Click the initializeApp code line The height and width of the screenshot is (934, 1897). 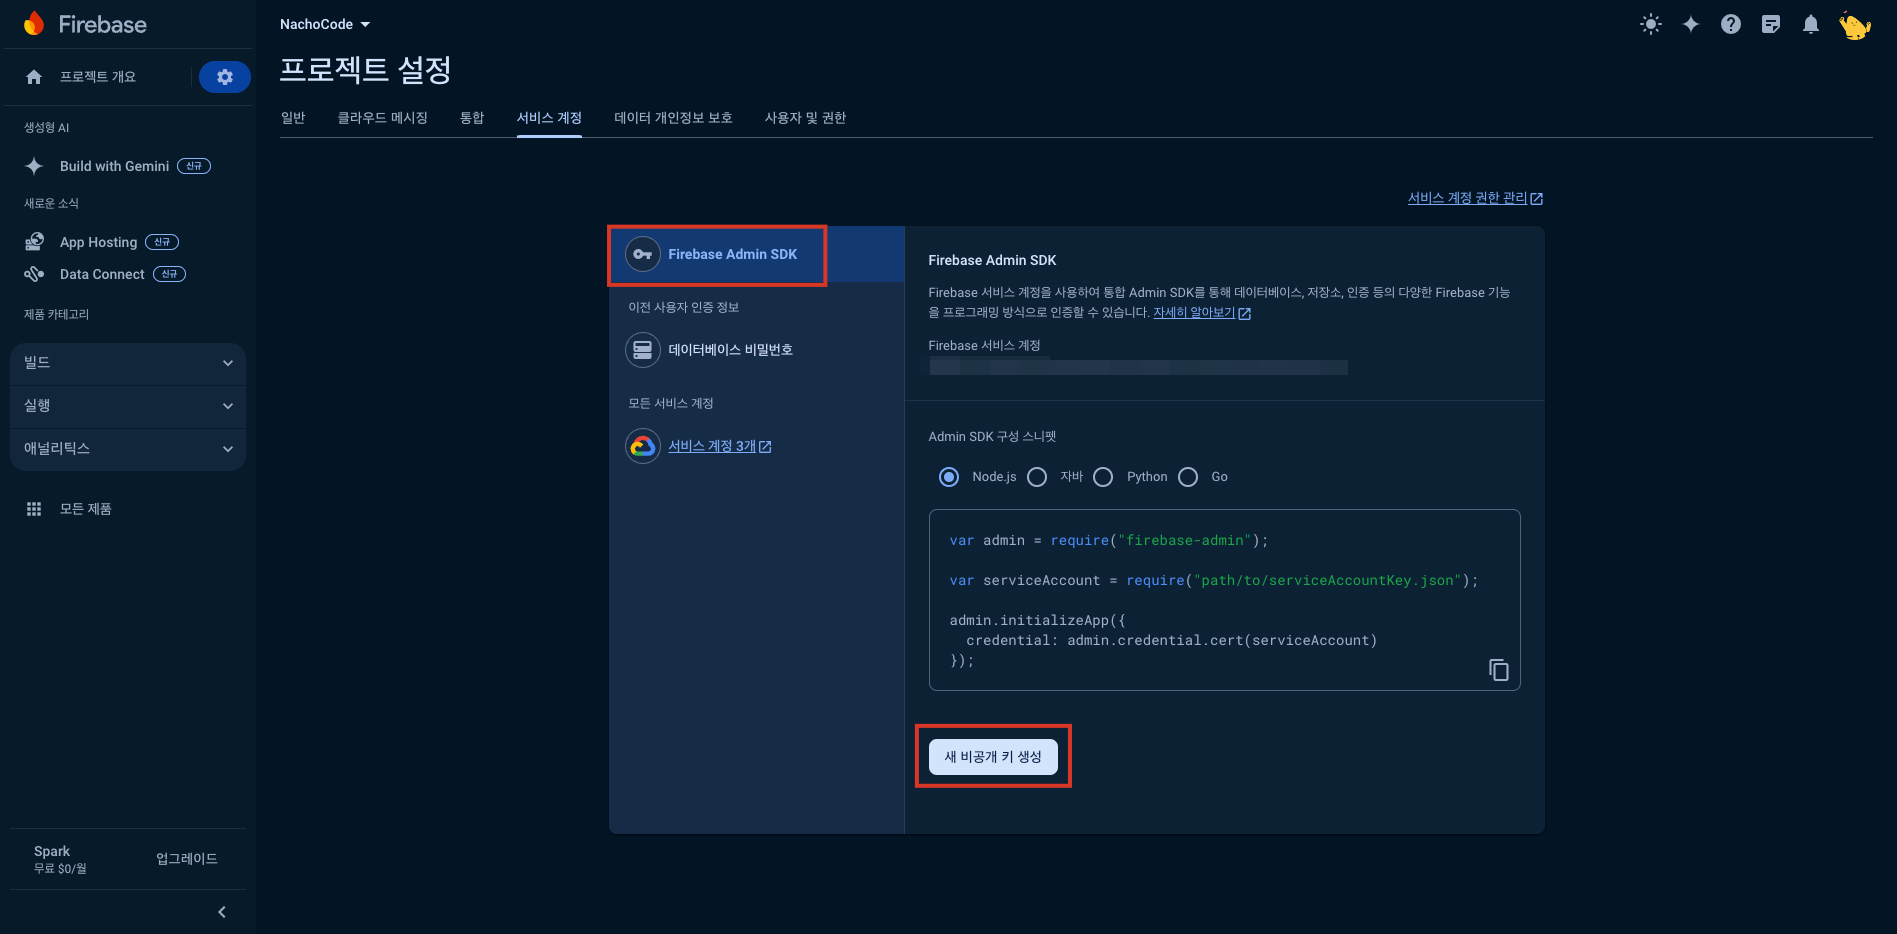point(1037,621)
